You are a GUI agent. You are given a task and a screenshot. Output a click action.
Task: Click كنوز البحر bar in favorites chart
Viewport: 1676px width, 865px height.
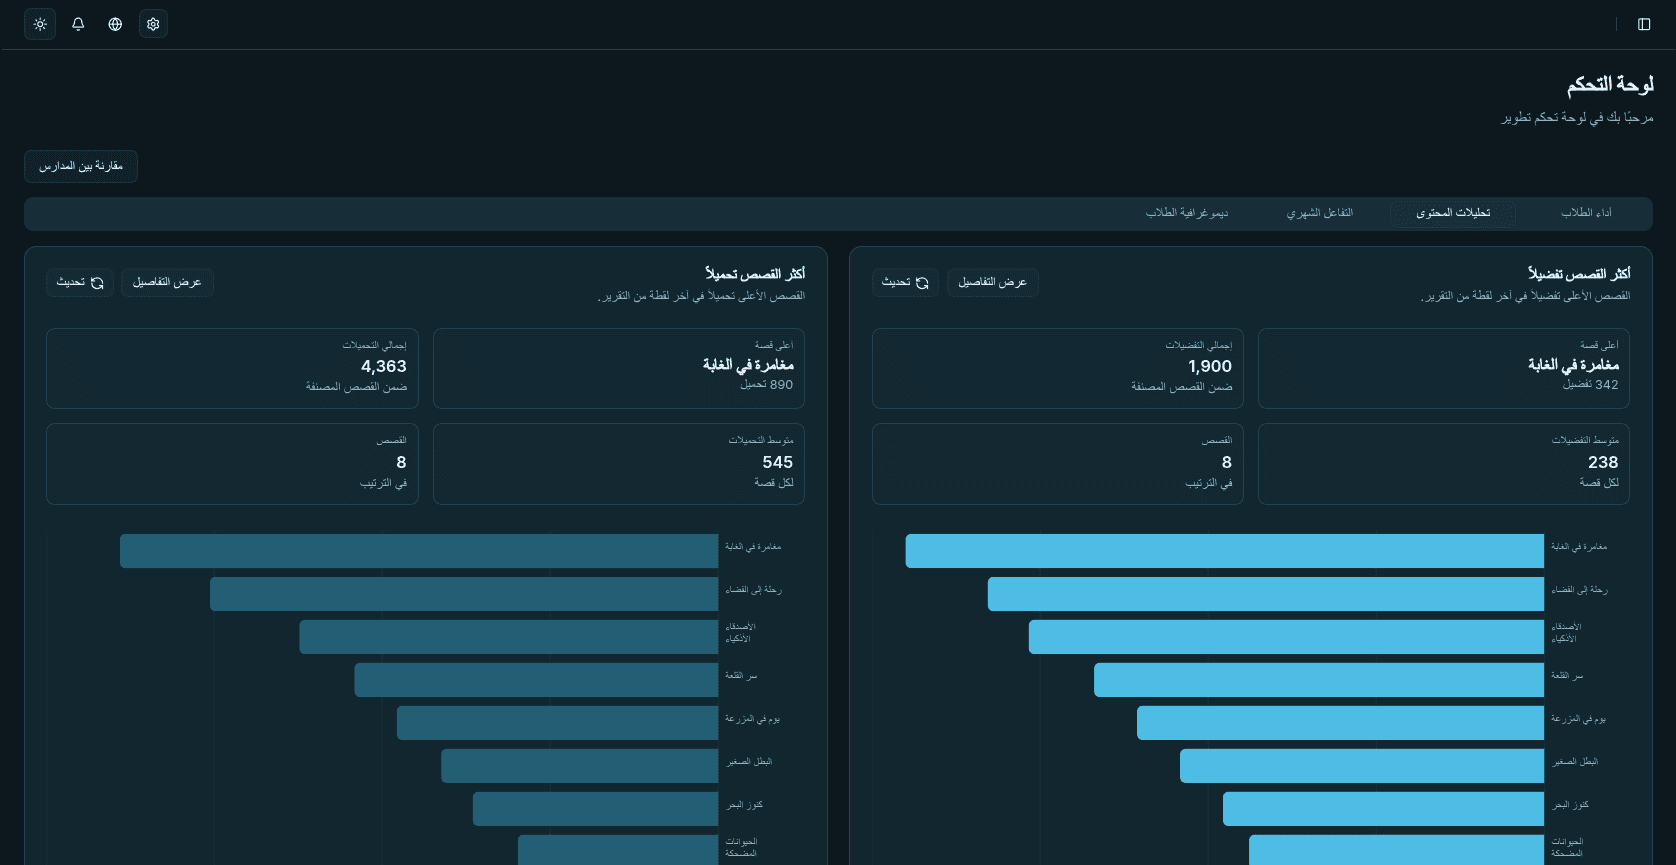coord(1384,809)
